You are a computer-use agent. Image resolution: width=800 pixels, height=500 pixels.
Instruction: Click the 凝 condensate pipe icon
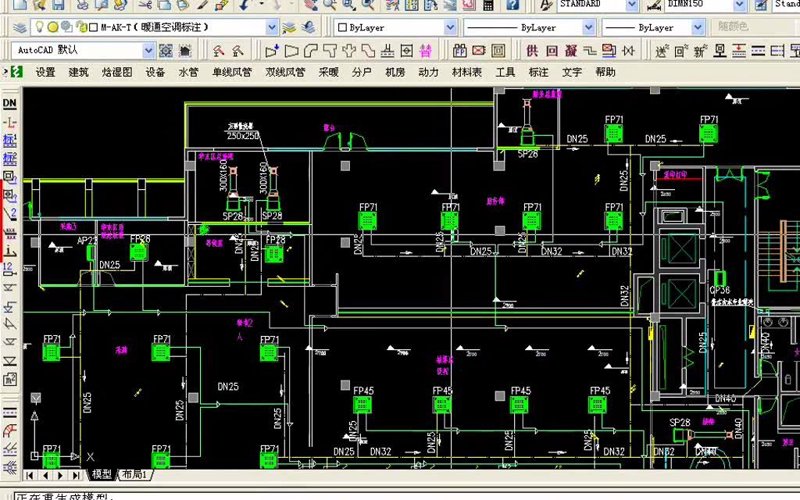click(x=571, y=51)
